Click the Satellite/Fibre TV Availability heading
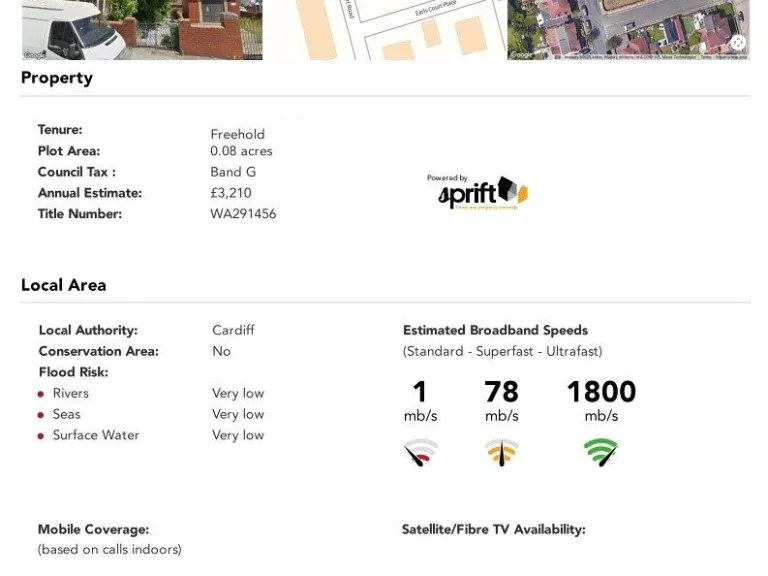Viewport: 768px width, 576px height. click(493, 530)
